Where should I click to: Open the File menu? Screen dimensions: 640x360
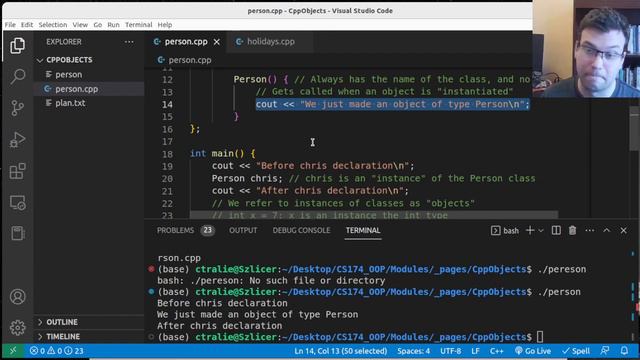coord(10,25)
